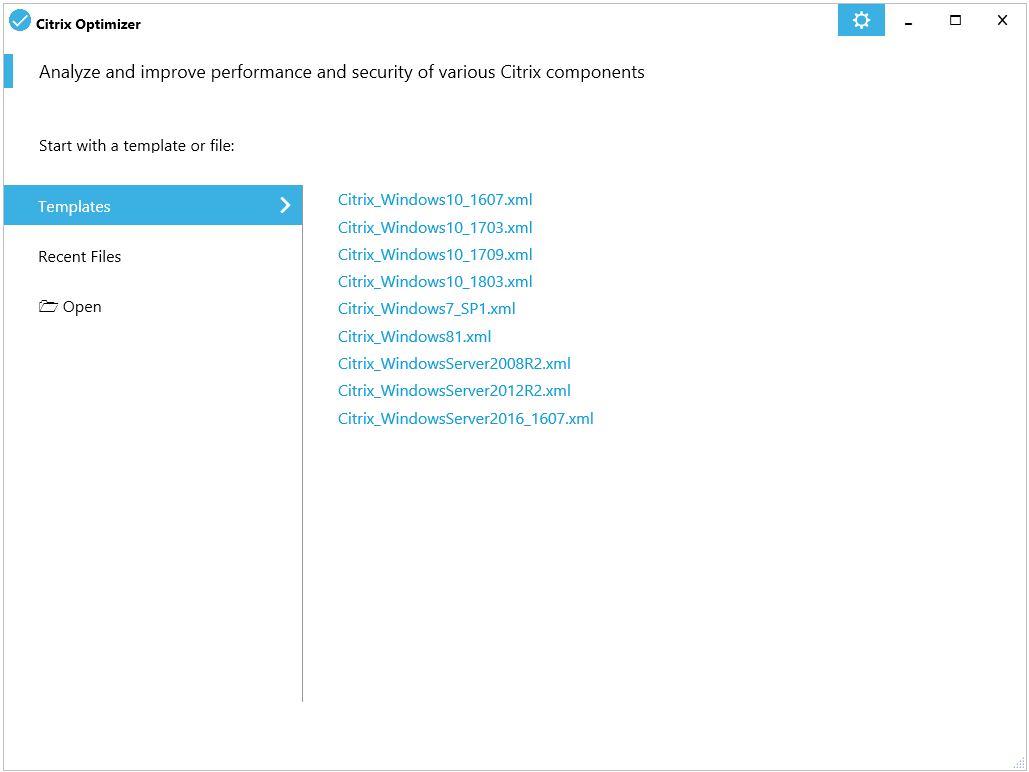The image size is (1029, 772).
Task: Select Citrix_Windows10_1803.xml template
Action: pyautogui.click(x=435, y=282)
